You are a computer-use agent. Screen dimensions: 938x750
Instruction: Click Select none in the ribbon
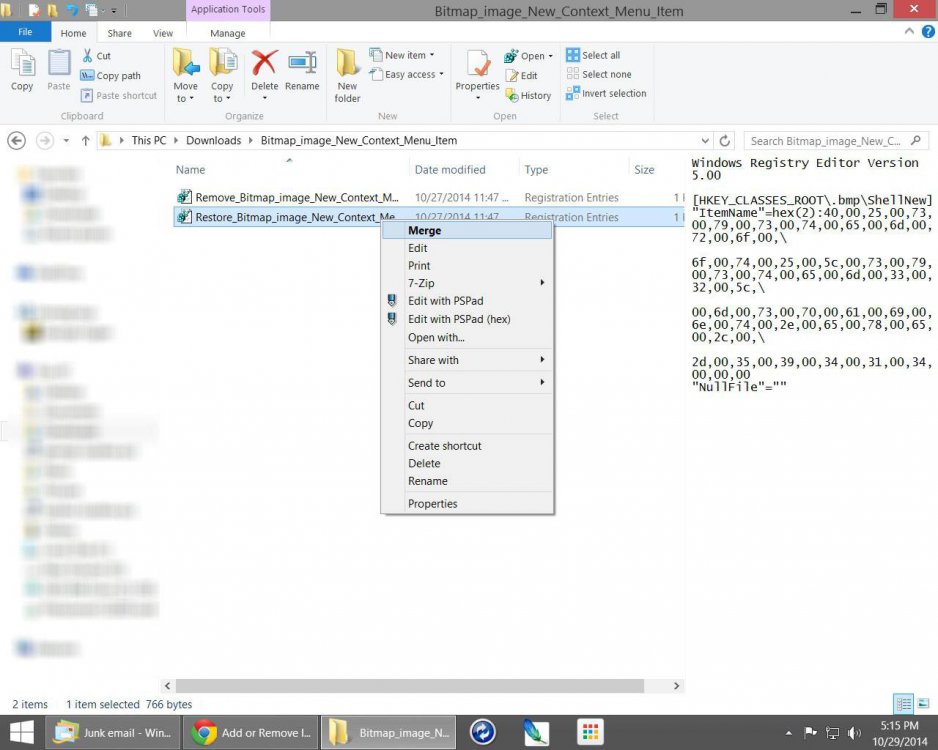(x=599, y=74)
